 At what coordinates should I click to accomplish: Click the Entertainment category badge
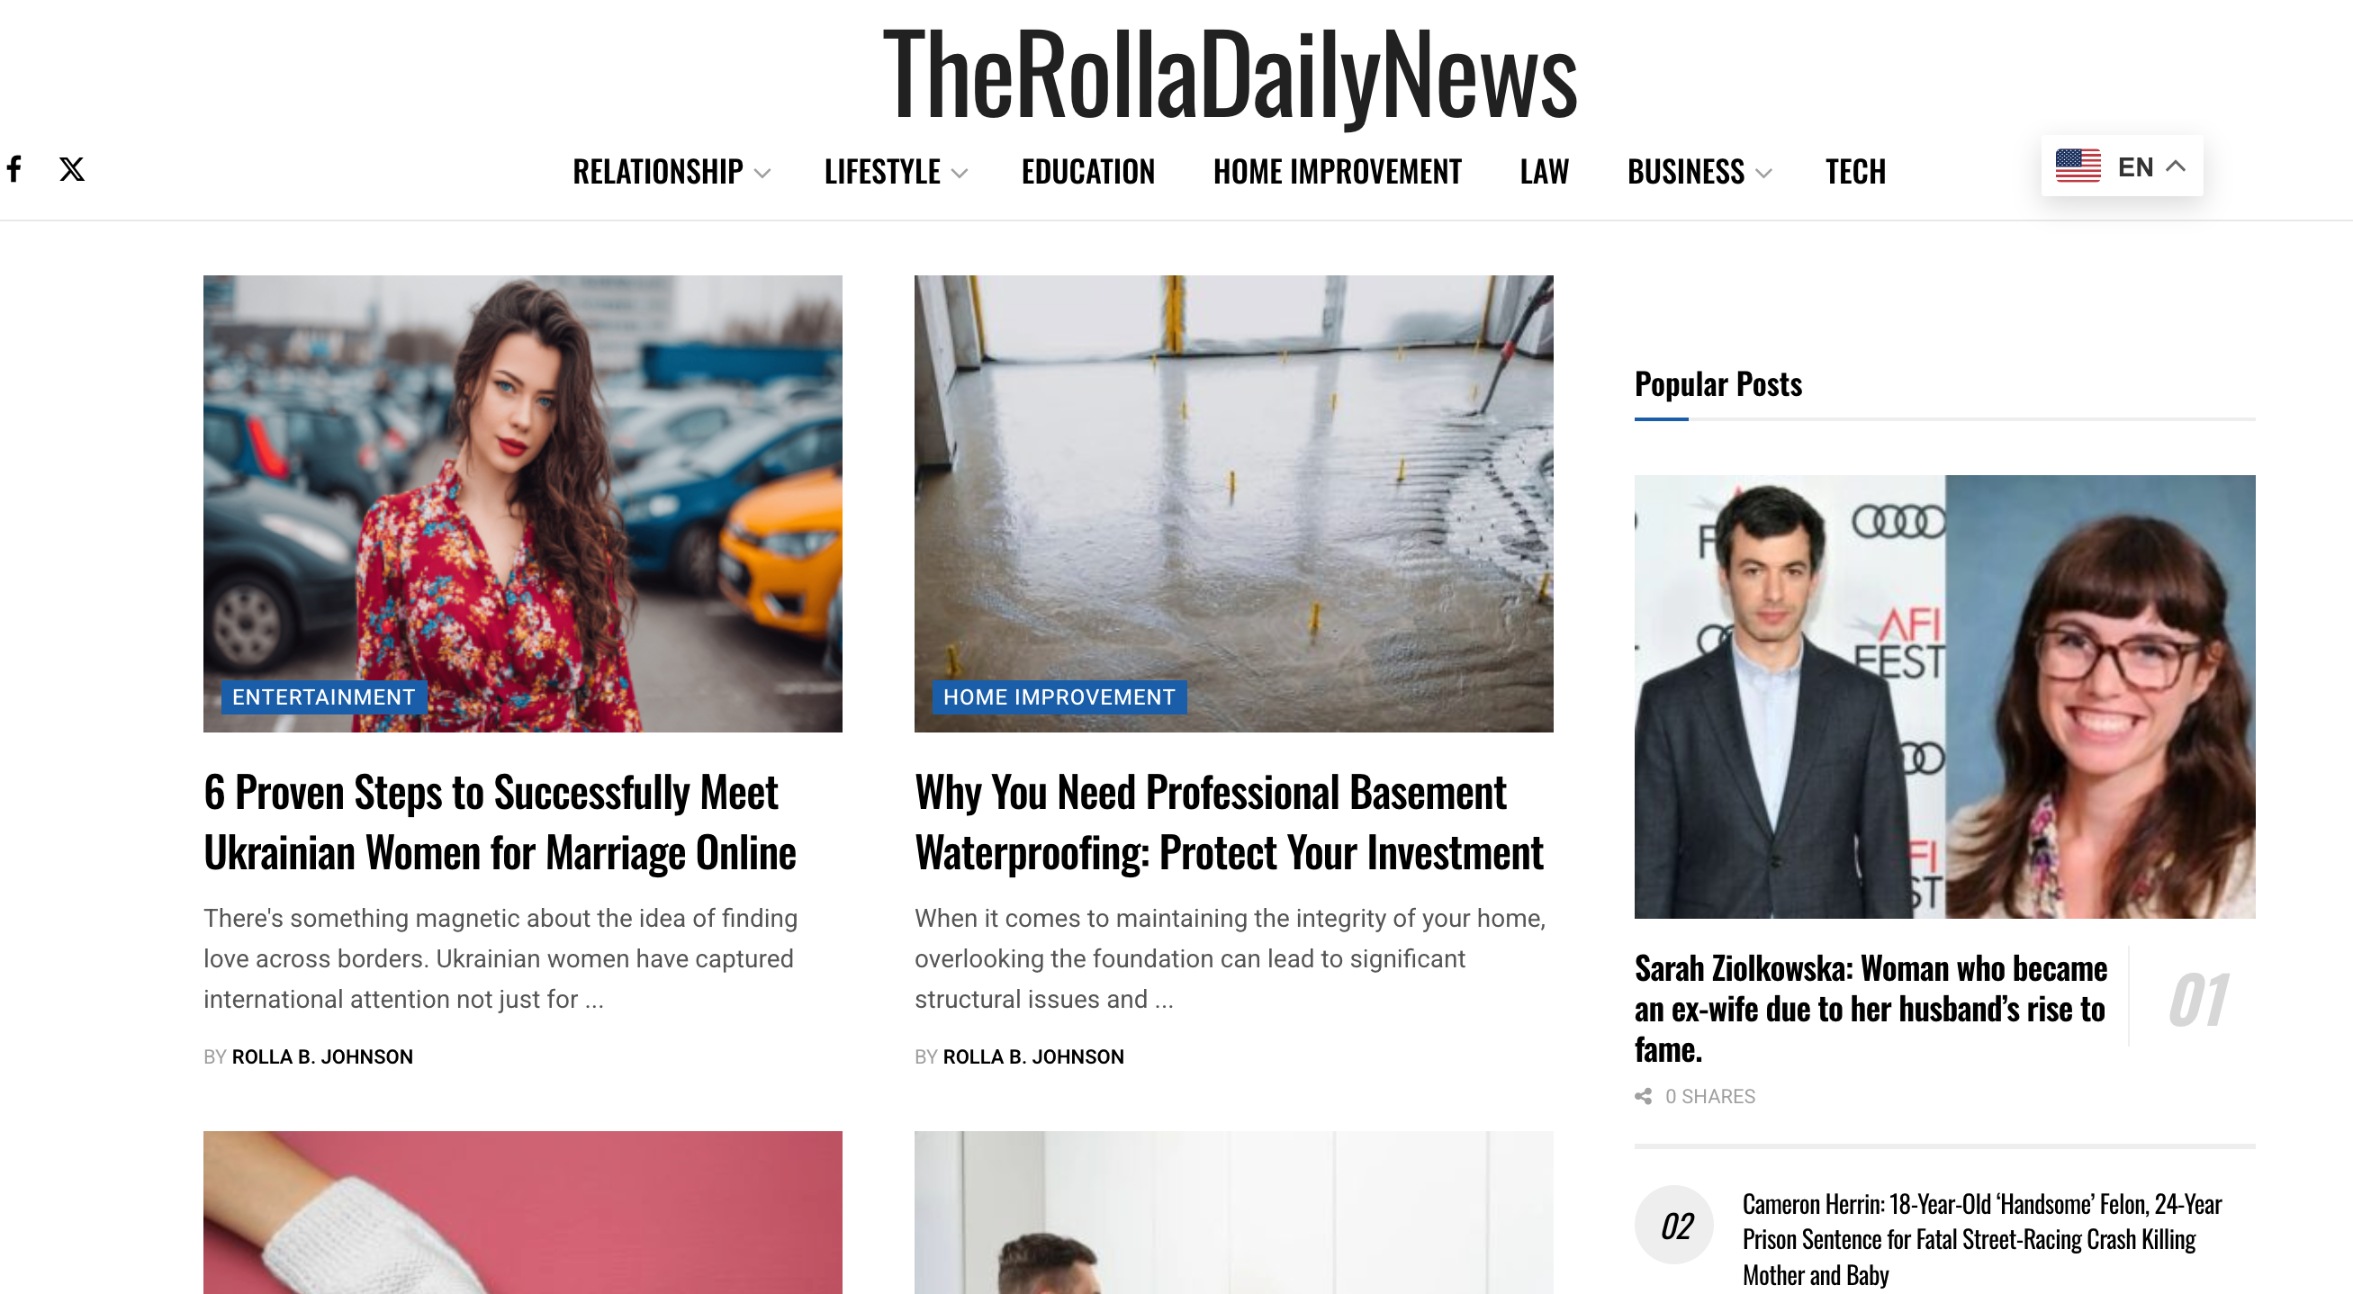point(324,697)
